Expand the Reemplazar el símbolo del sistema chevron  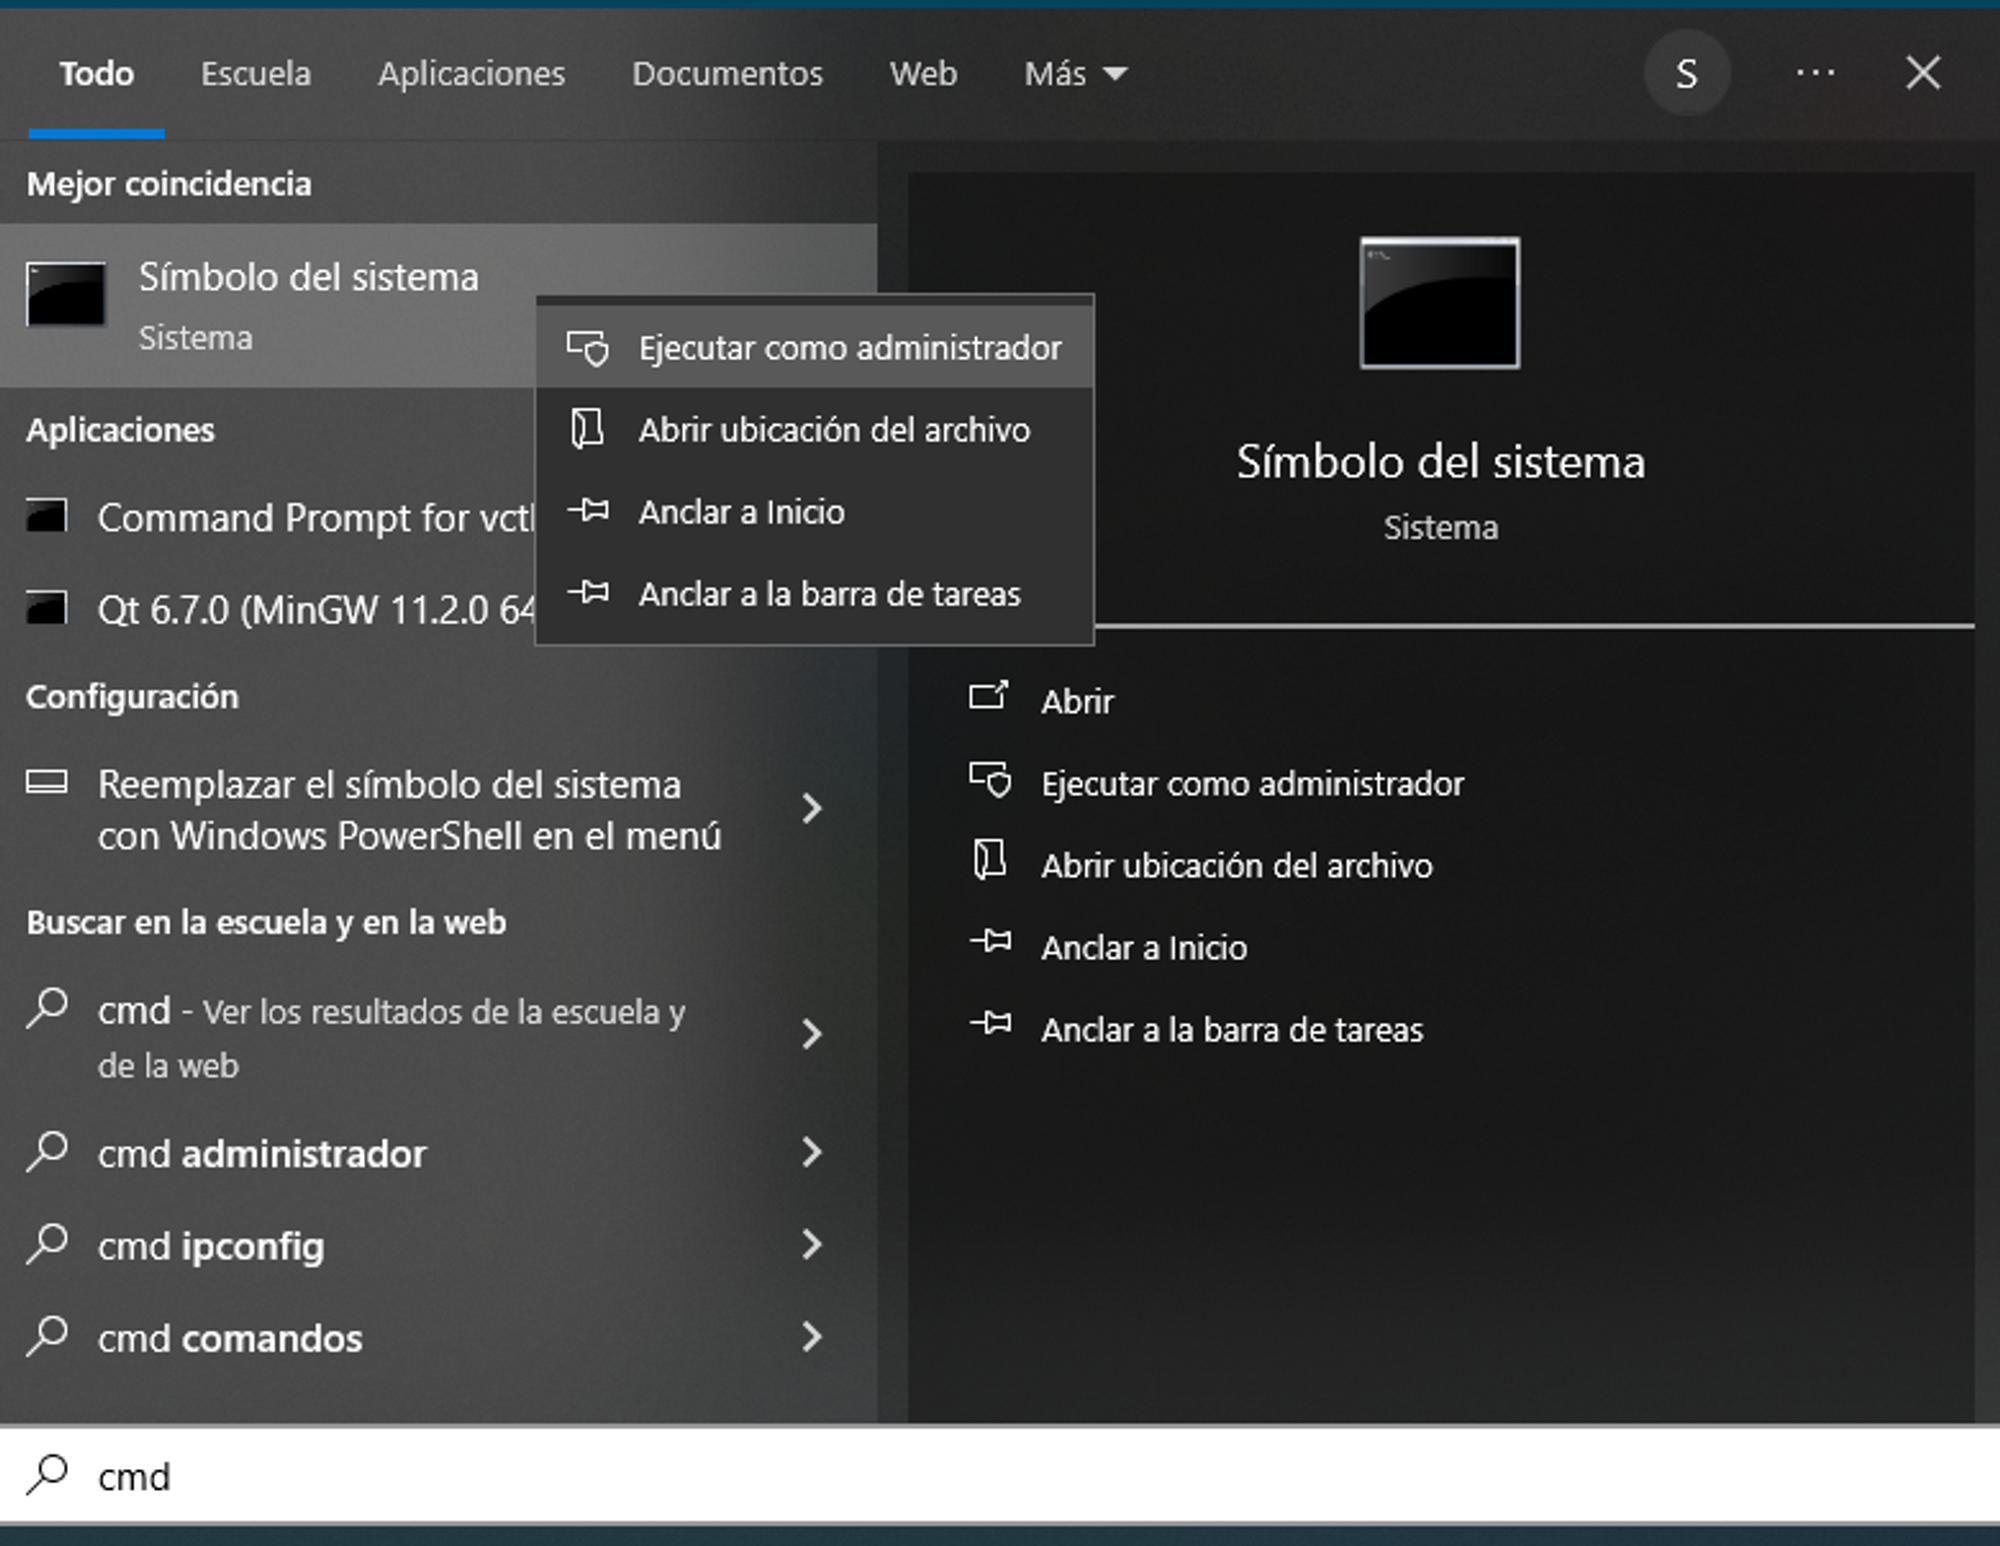pos(812,808)
